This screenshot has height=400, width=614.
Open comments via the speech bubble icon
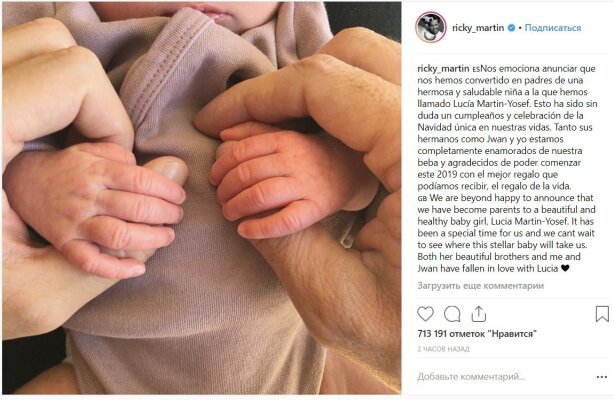click(452, 314)
